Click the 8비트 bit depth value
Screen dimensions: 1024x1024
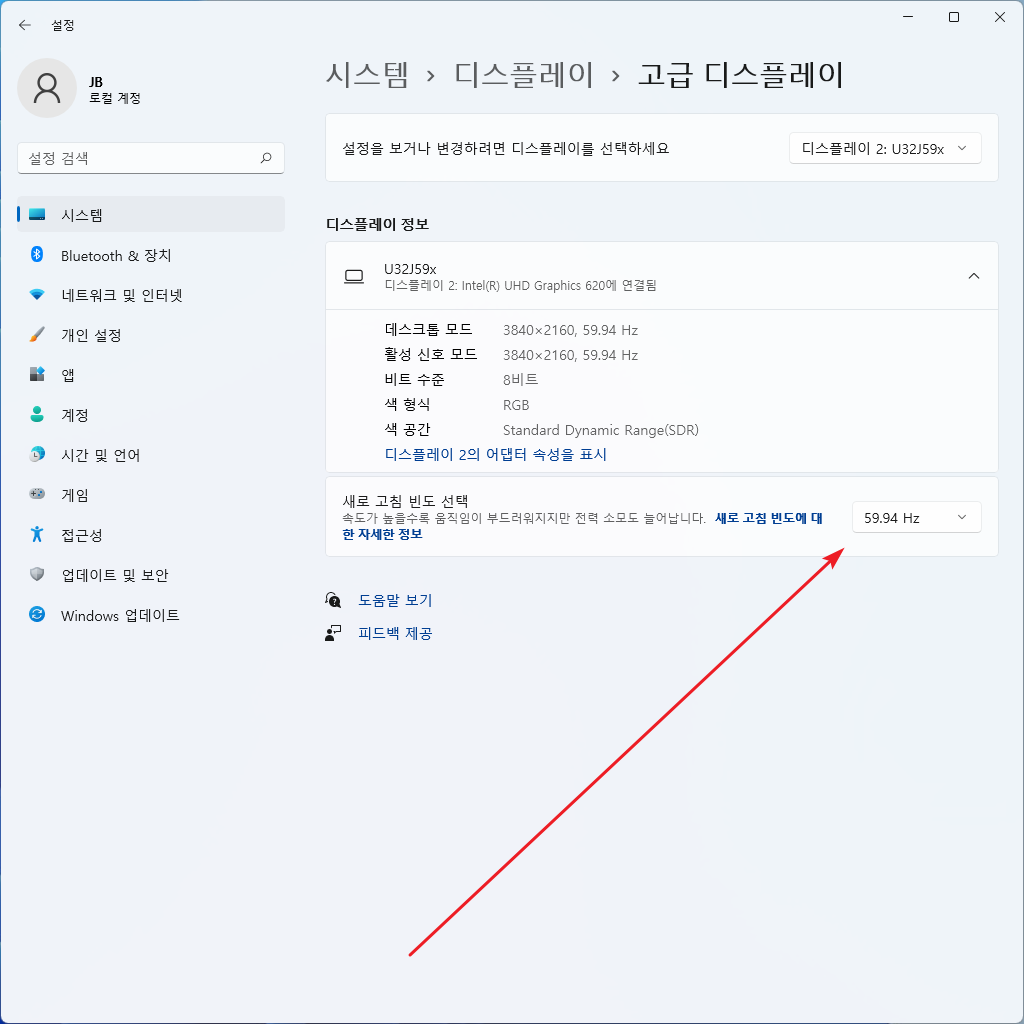tap(520, 379)
